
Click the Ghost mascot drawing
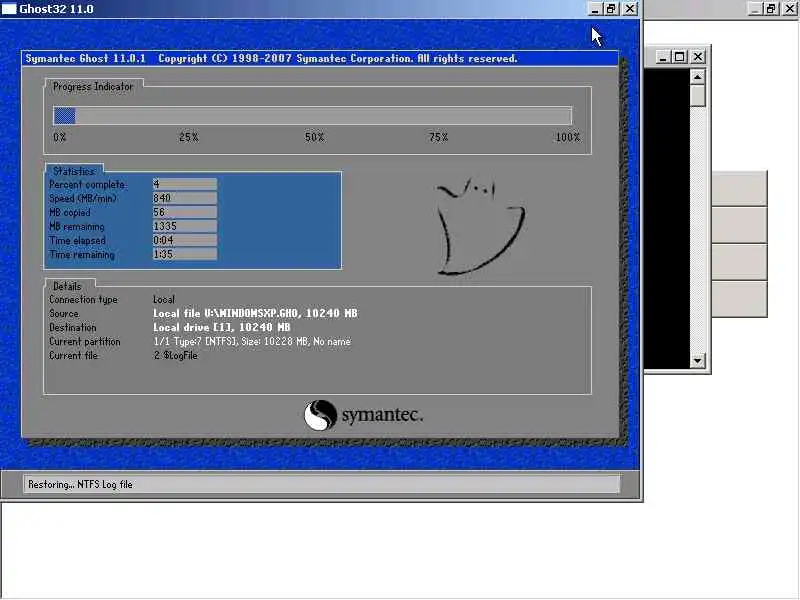pos(480,226)
